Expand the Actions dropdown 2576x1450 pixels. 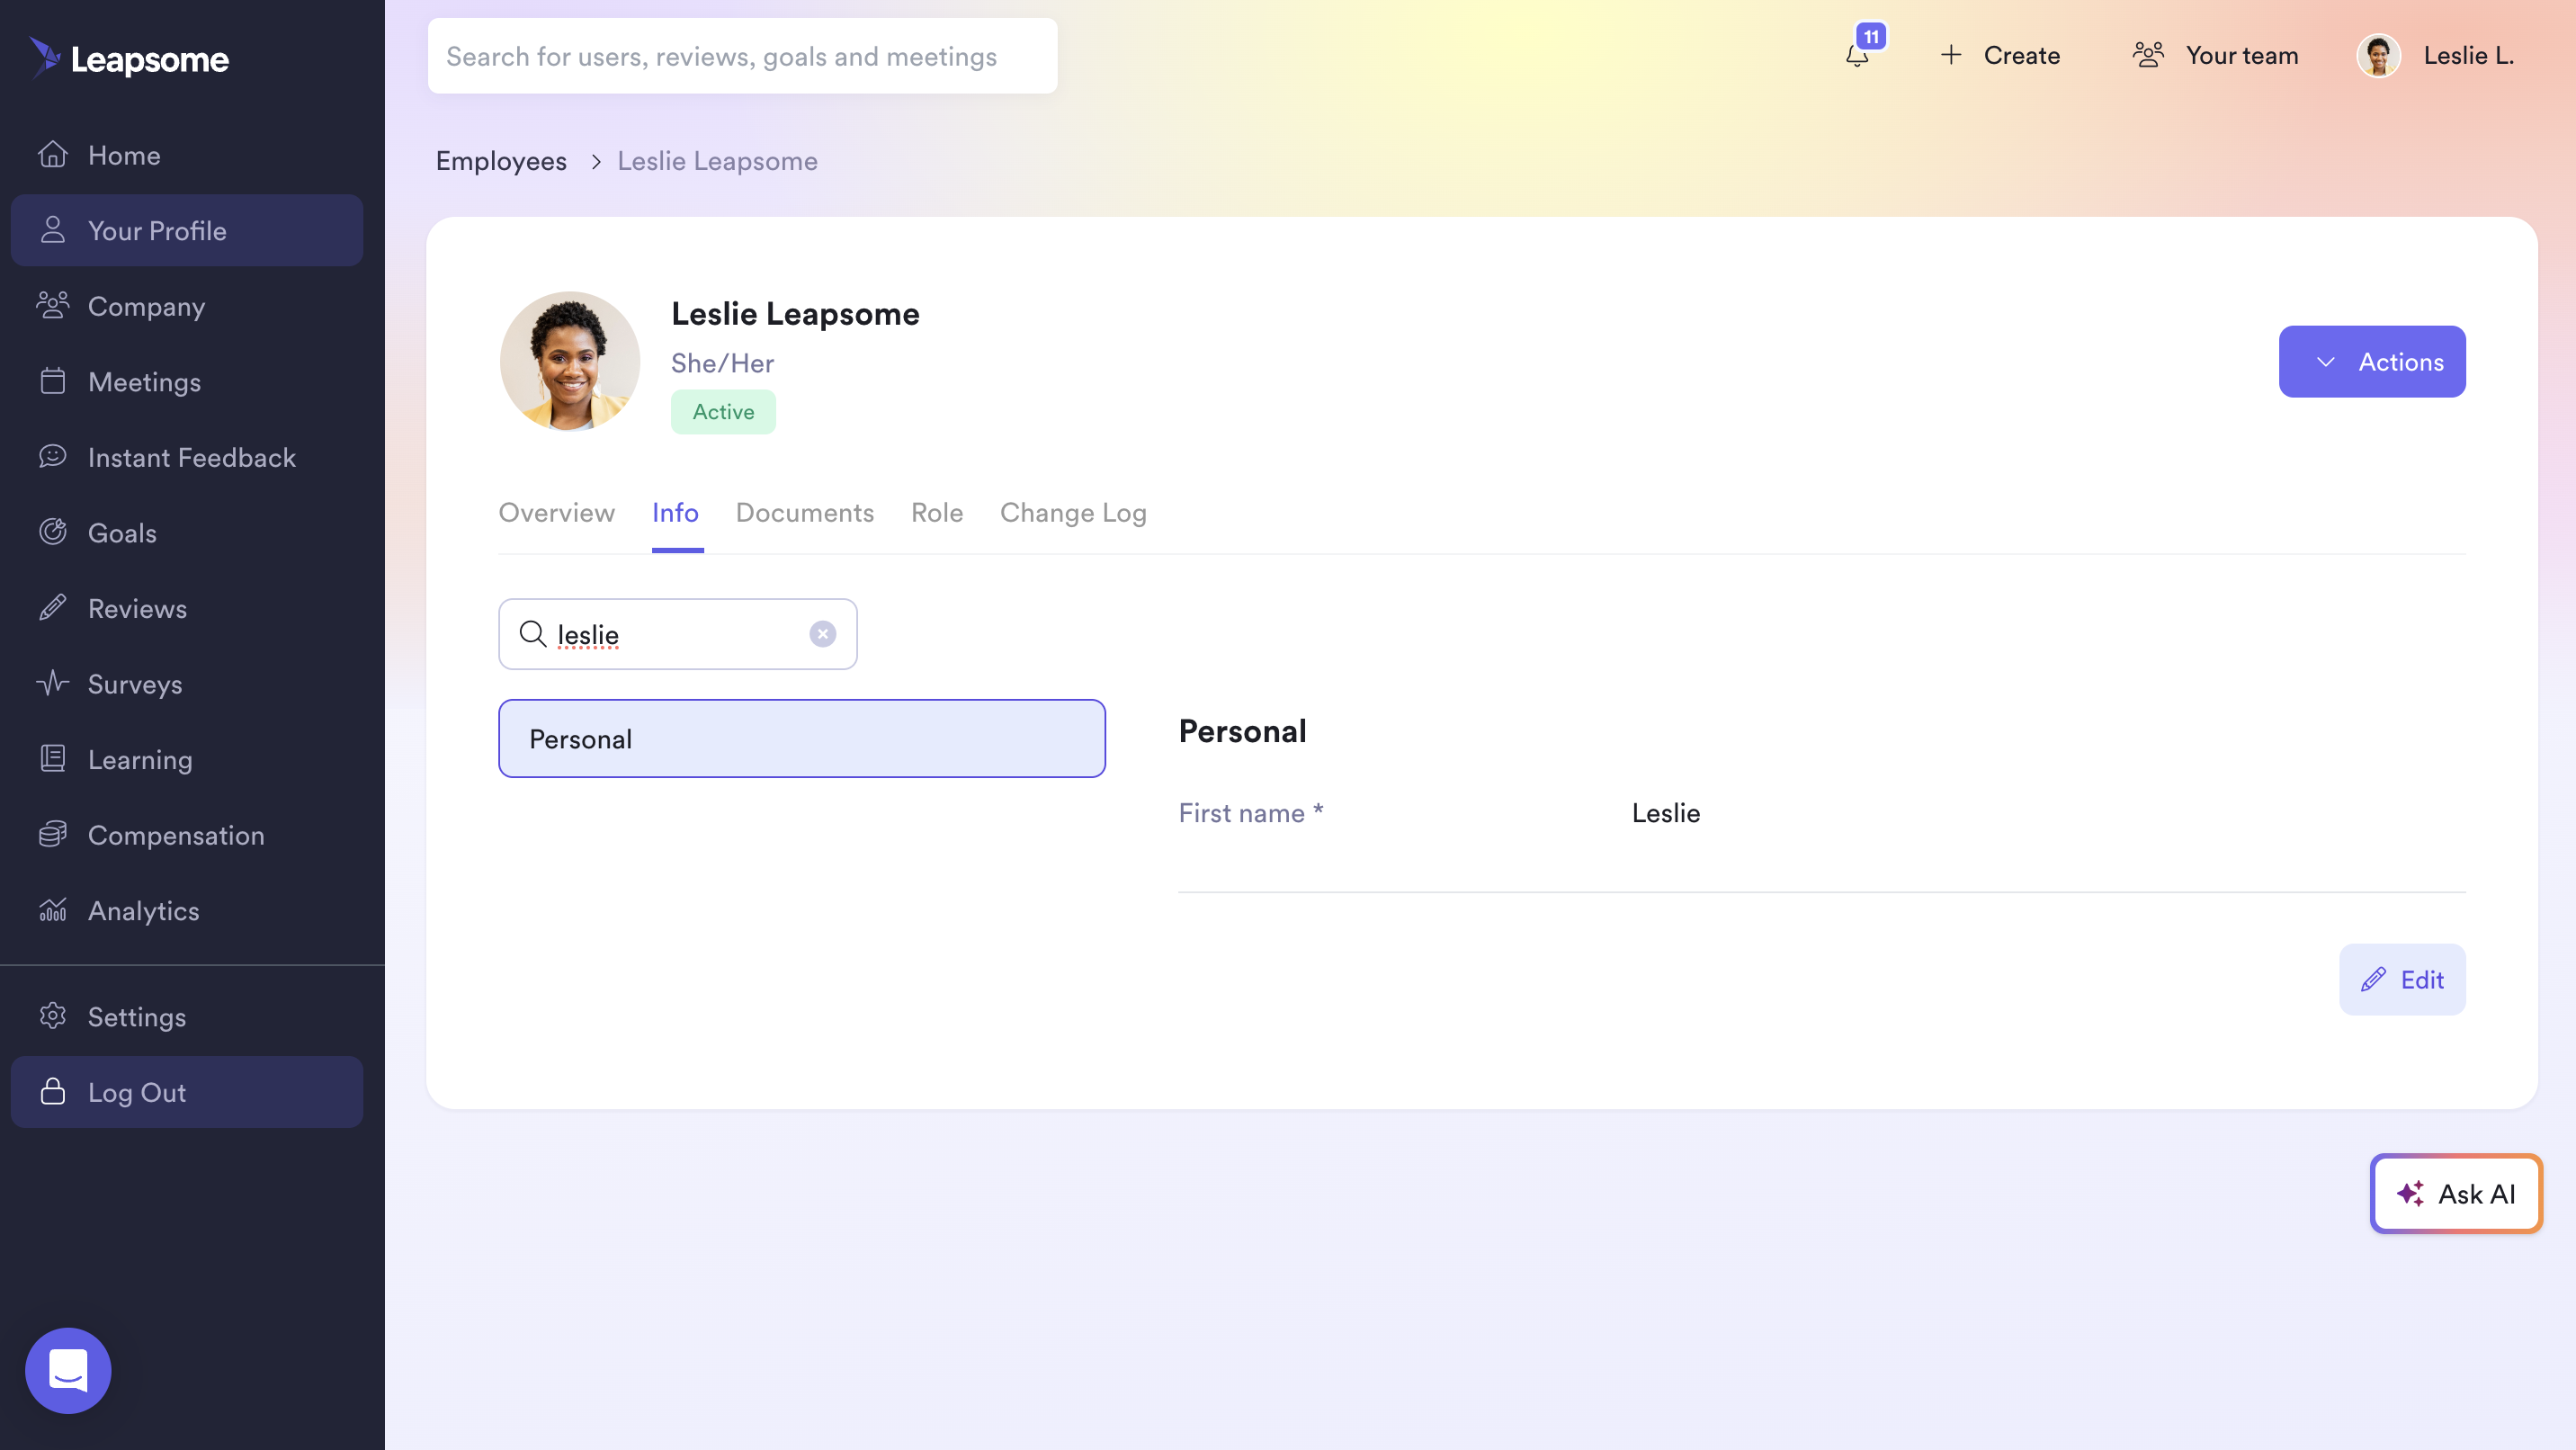coord(2372,361)
